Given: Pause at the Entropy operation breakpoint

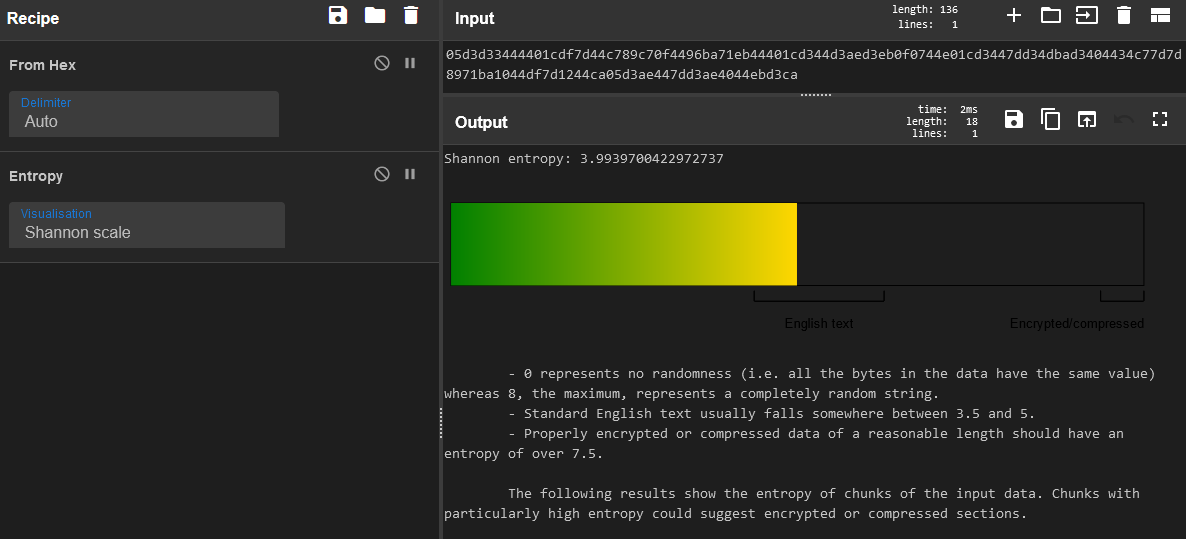Looking at the screenshot, I should (x=410, y=174).
